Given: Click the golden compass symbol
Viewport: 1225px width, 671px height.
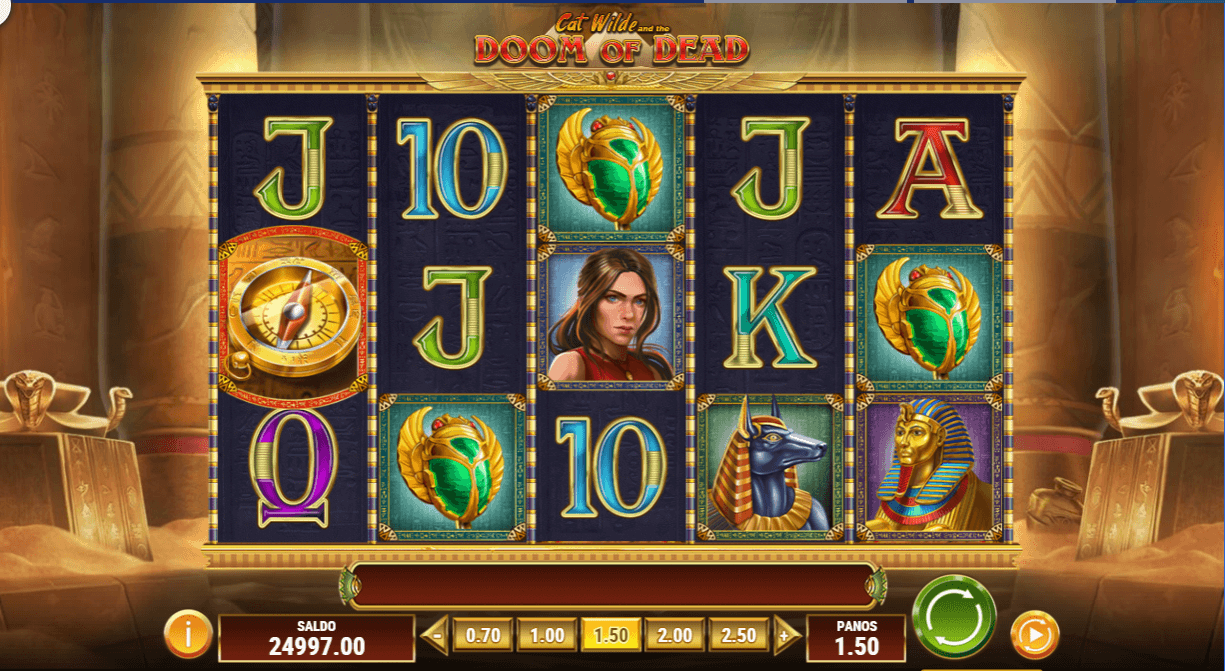Looking at the screenshot, I should tap(291, 317).
